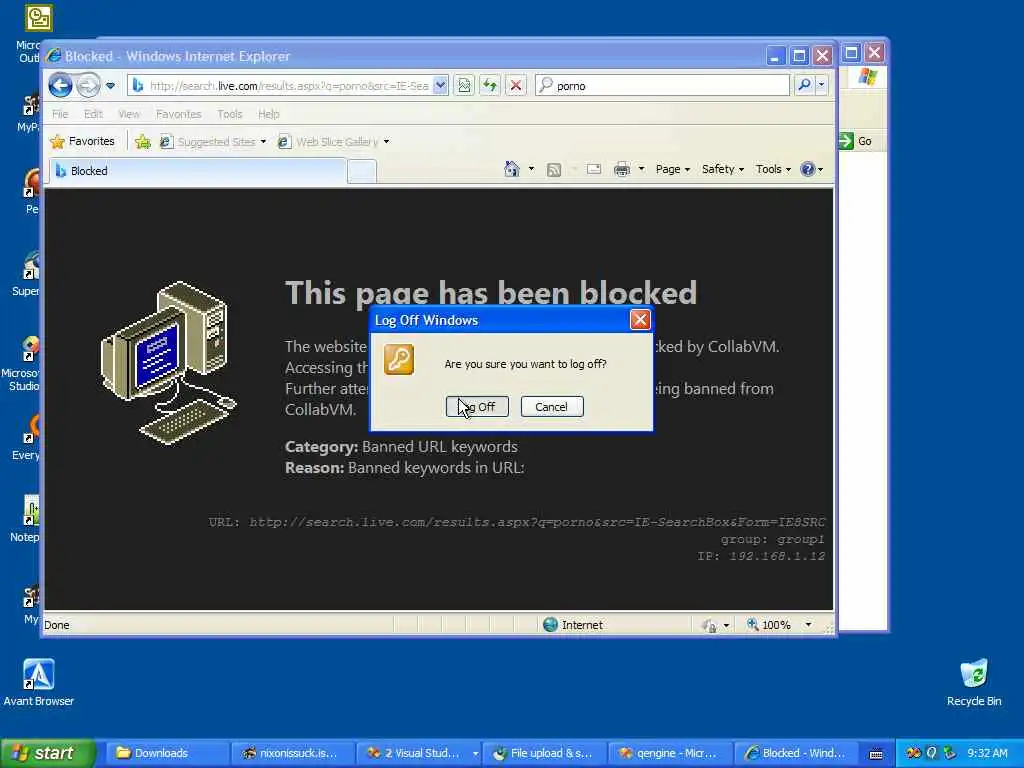Click the magnifier Search button

805,85
